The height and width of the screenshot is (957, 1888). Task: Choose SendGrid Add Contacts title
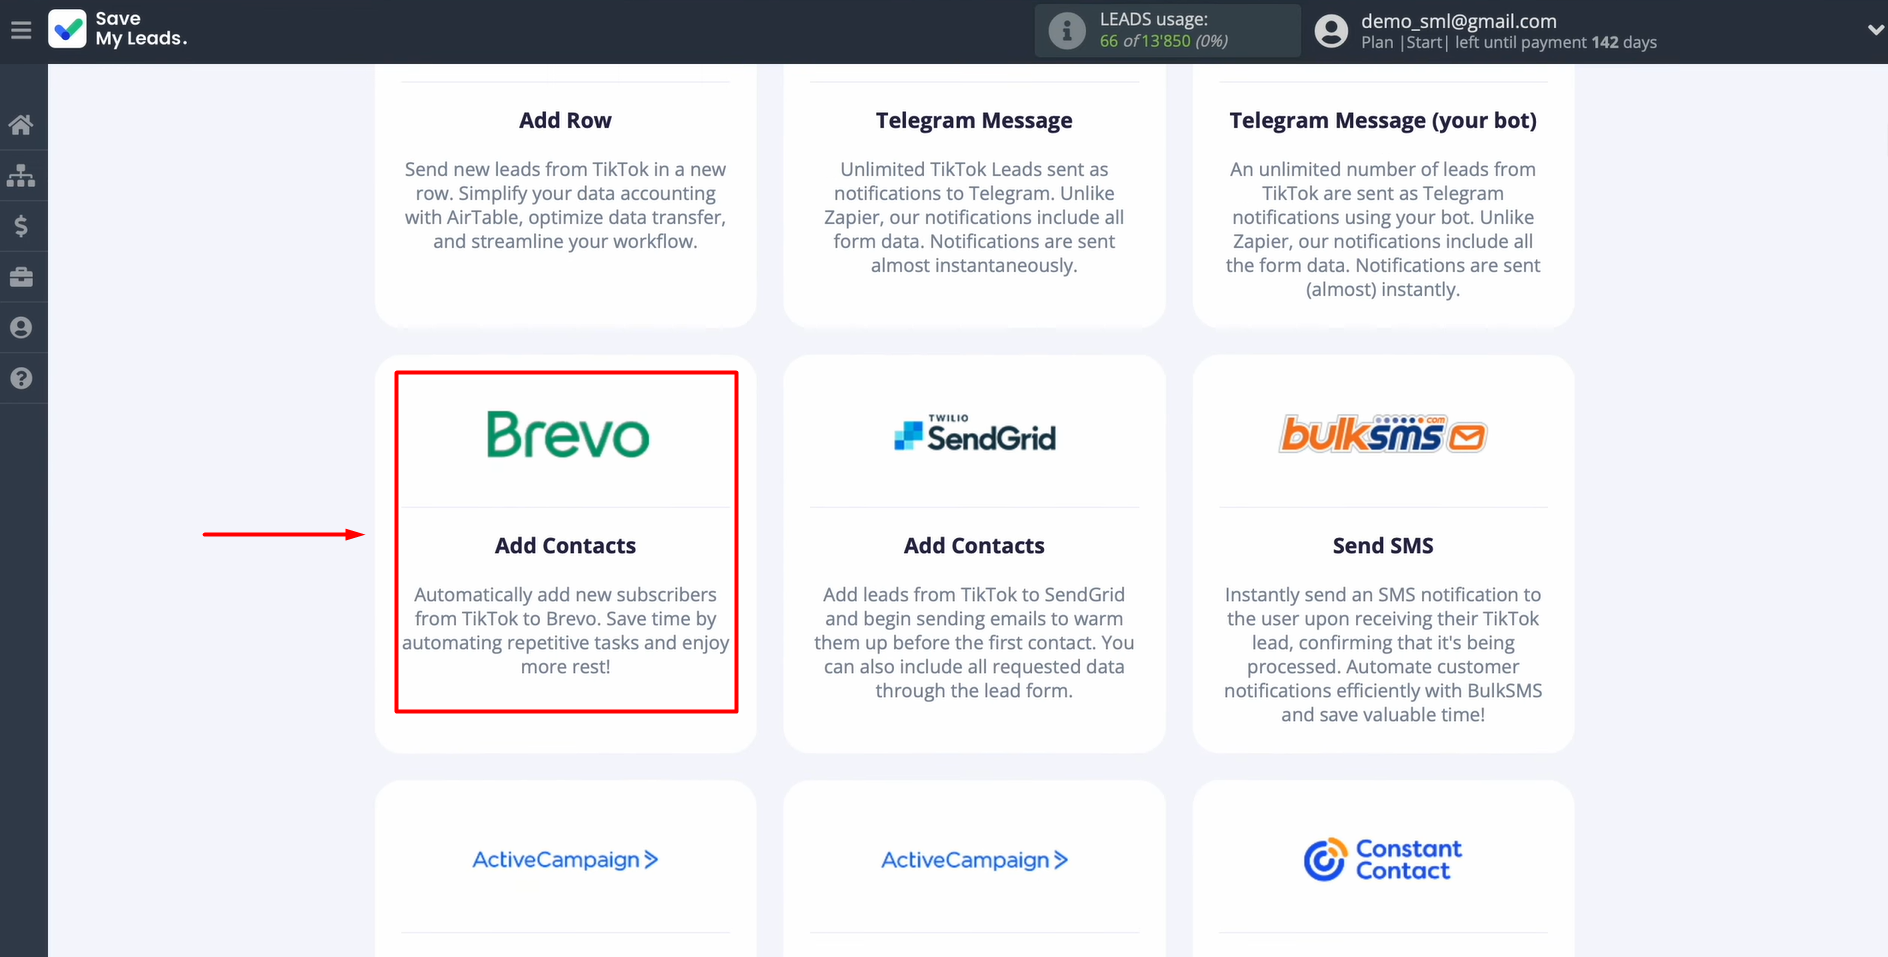point(974,546)
